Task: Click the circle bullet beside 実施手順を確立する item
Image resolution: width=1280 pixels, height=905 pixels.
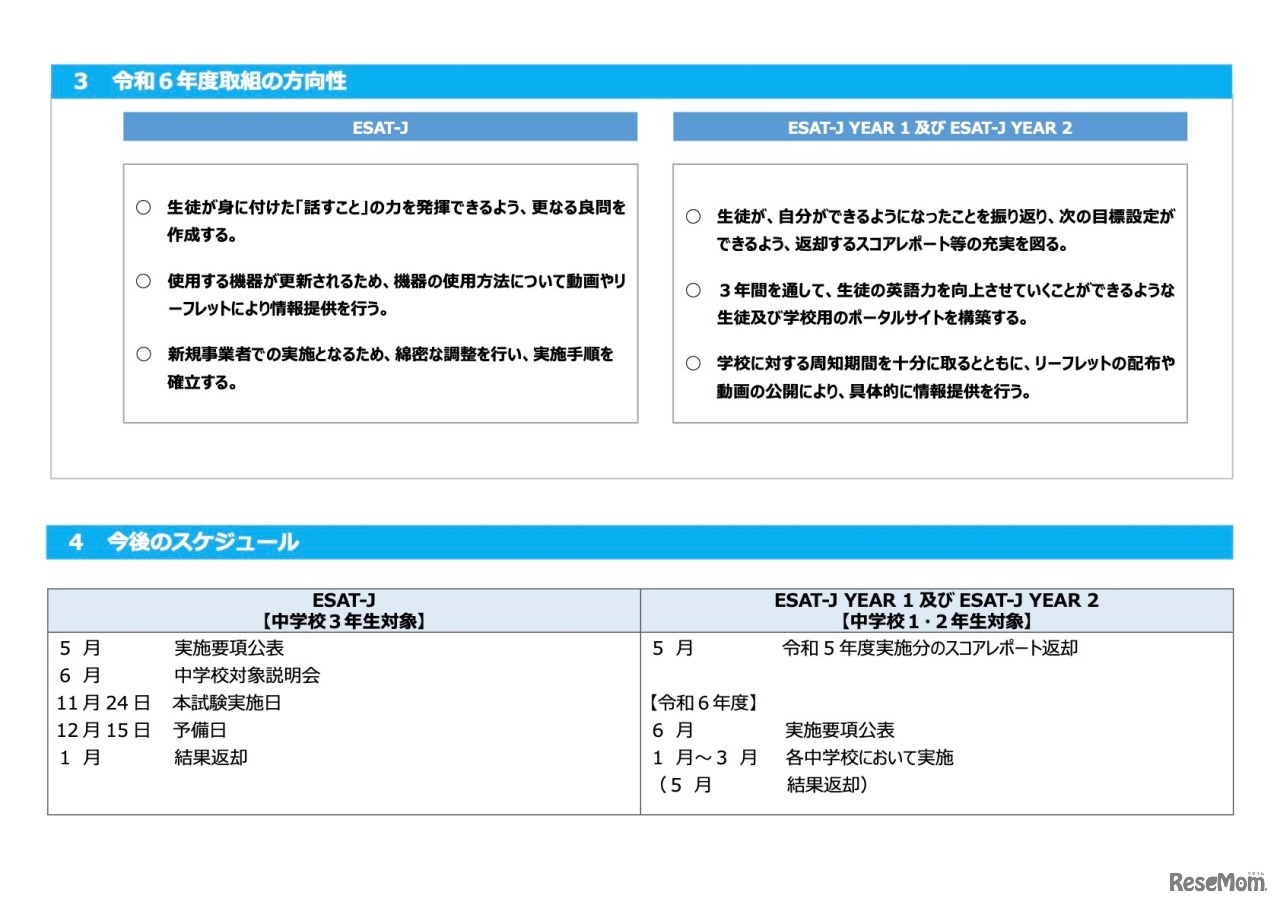Action: tap(143, 356)
